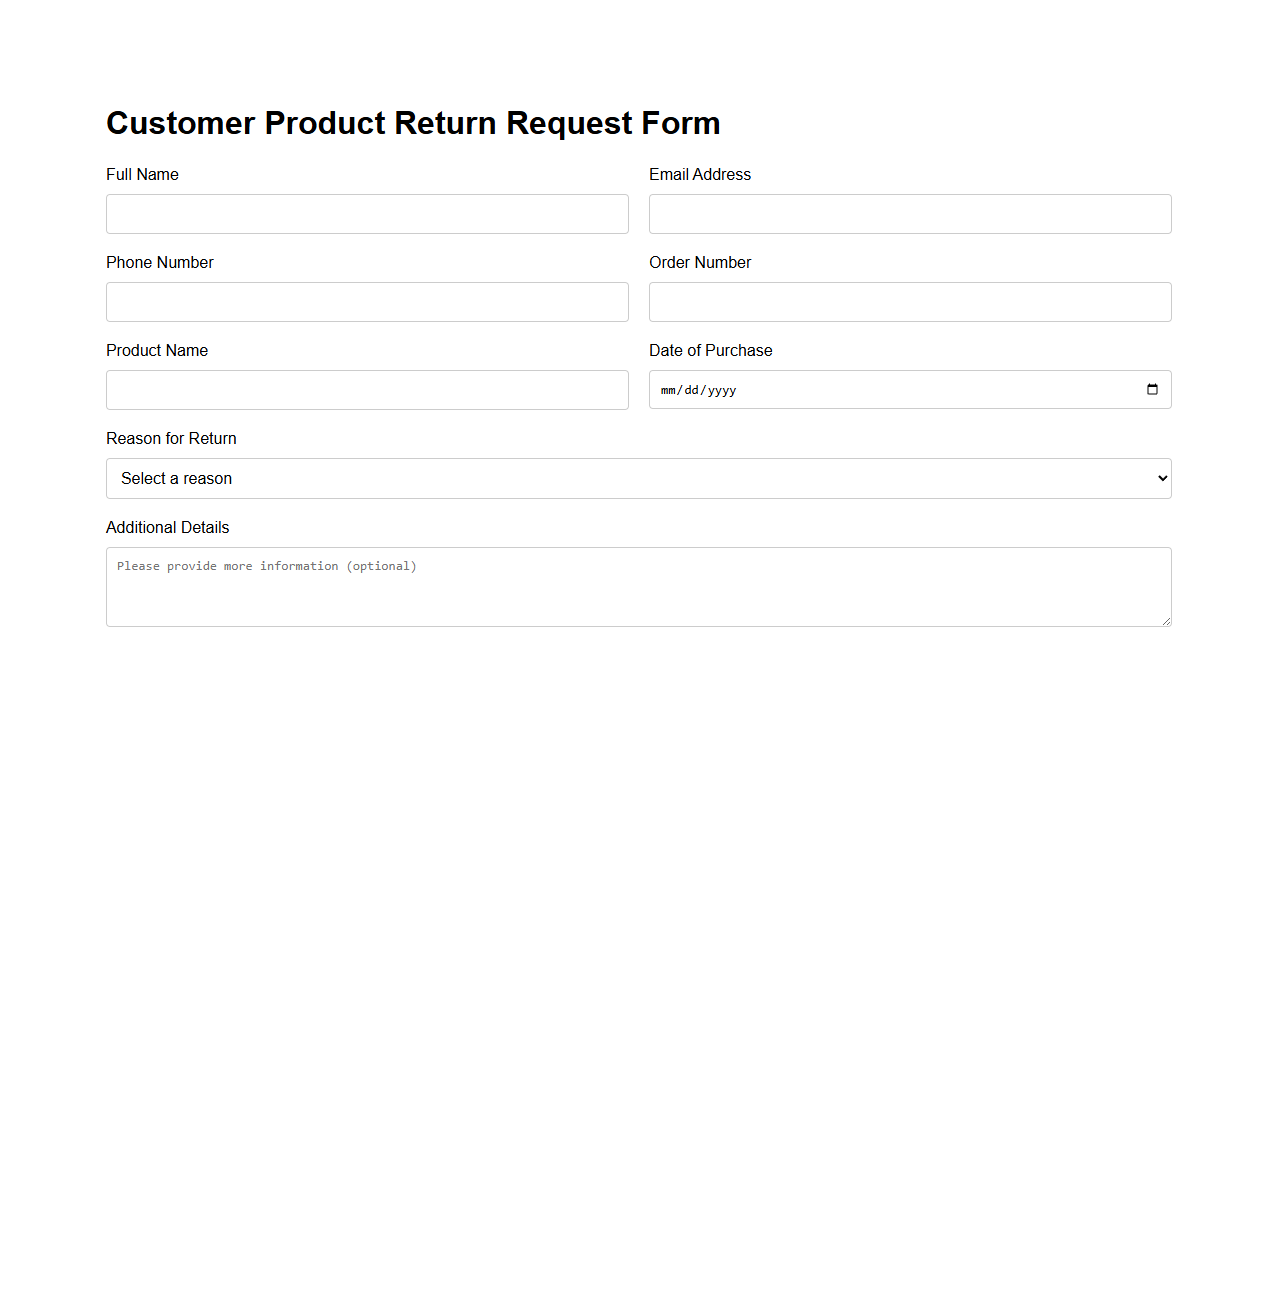Click the Order Number text field
This screenshot has height=1300, width=1278.
tap(909, 301)
